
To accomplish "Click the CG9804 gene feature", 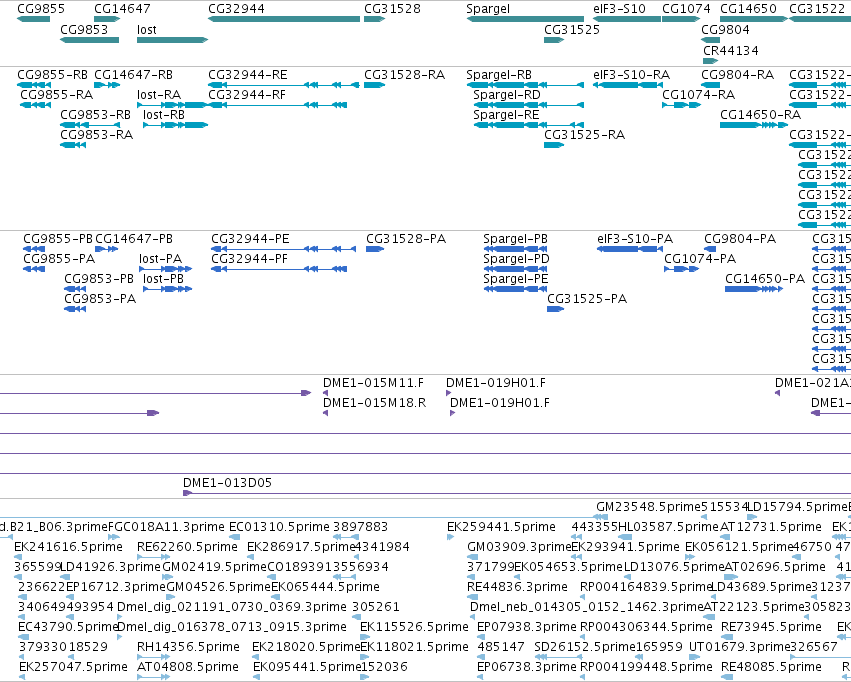I will [x=710, y=40].
